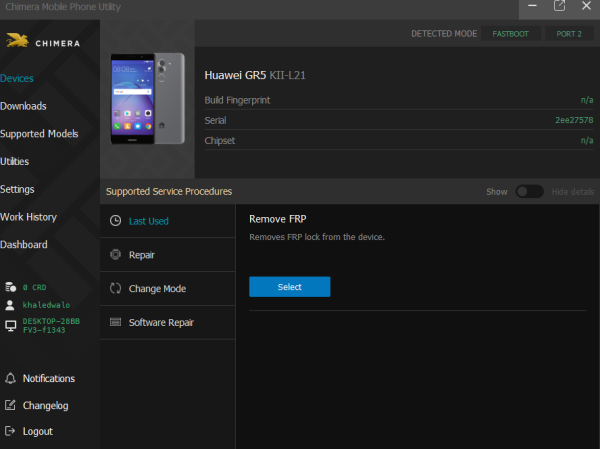The image size is (600, 449).
Task: Click the Last Used clock icon
Action: point(115,220)
